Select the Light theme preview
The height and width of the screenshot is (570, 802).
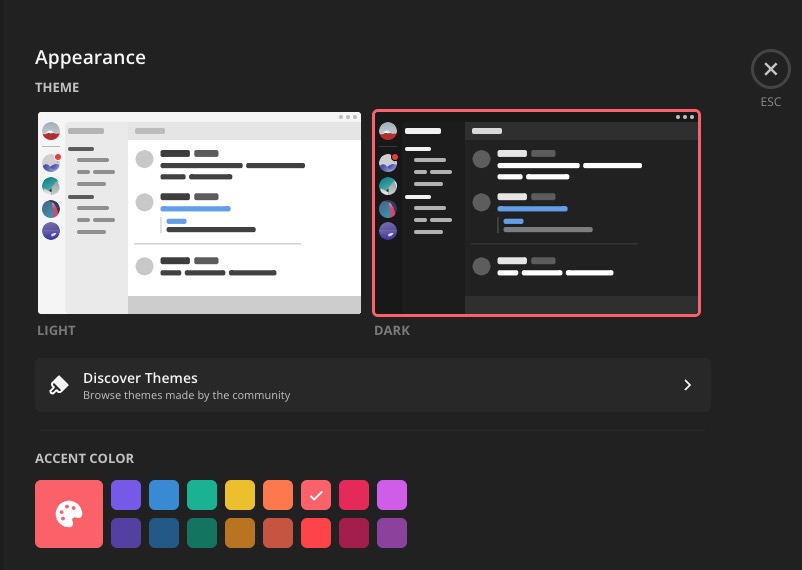[199, 213]
